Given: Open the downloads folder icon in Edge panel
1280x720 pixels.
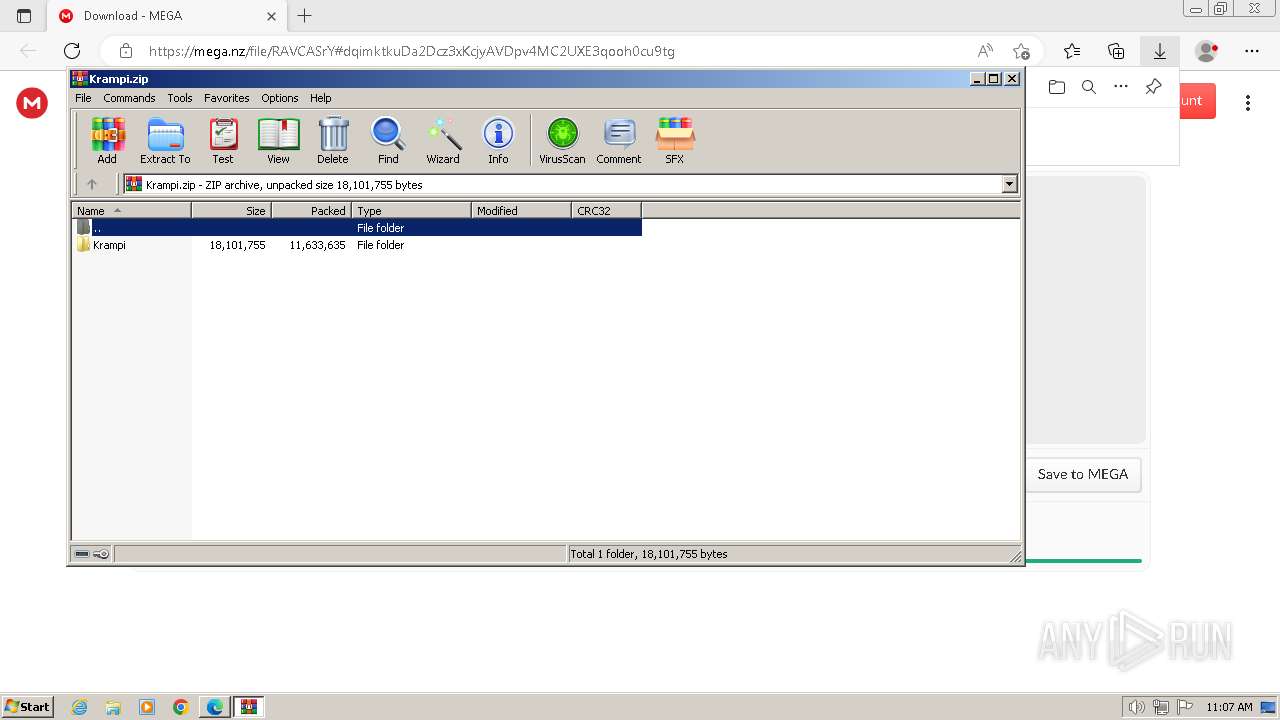Looking at the screenshot, I should pos(1057,87).
